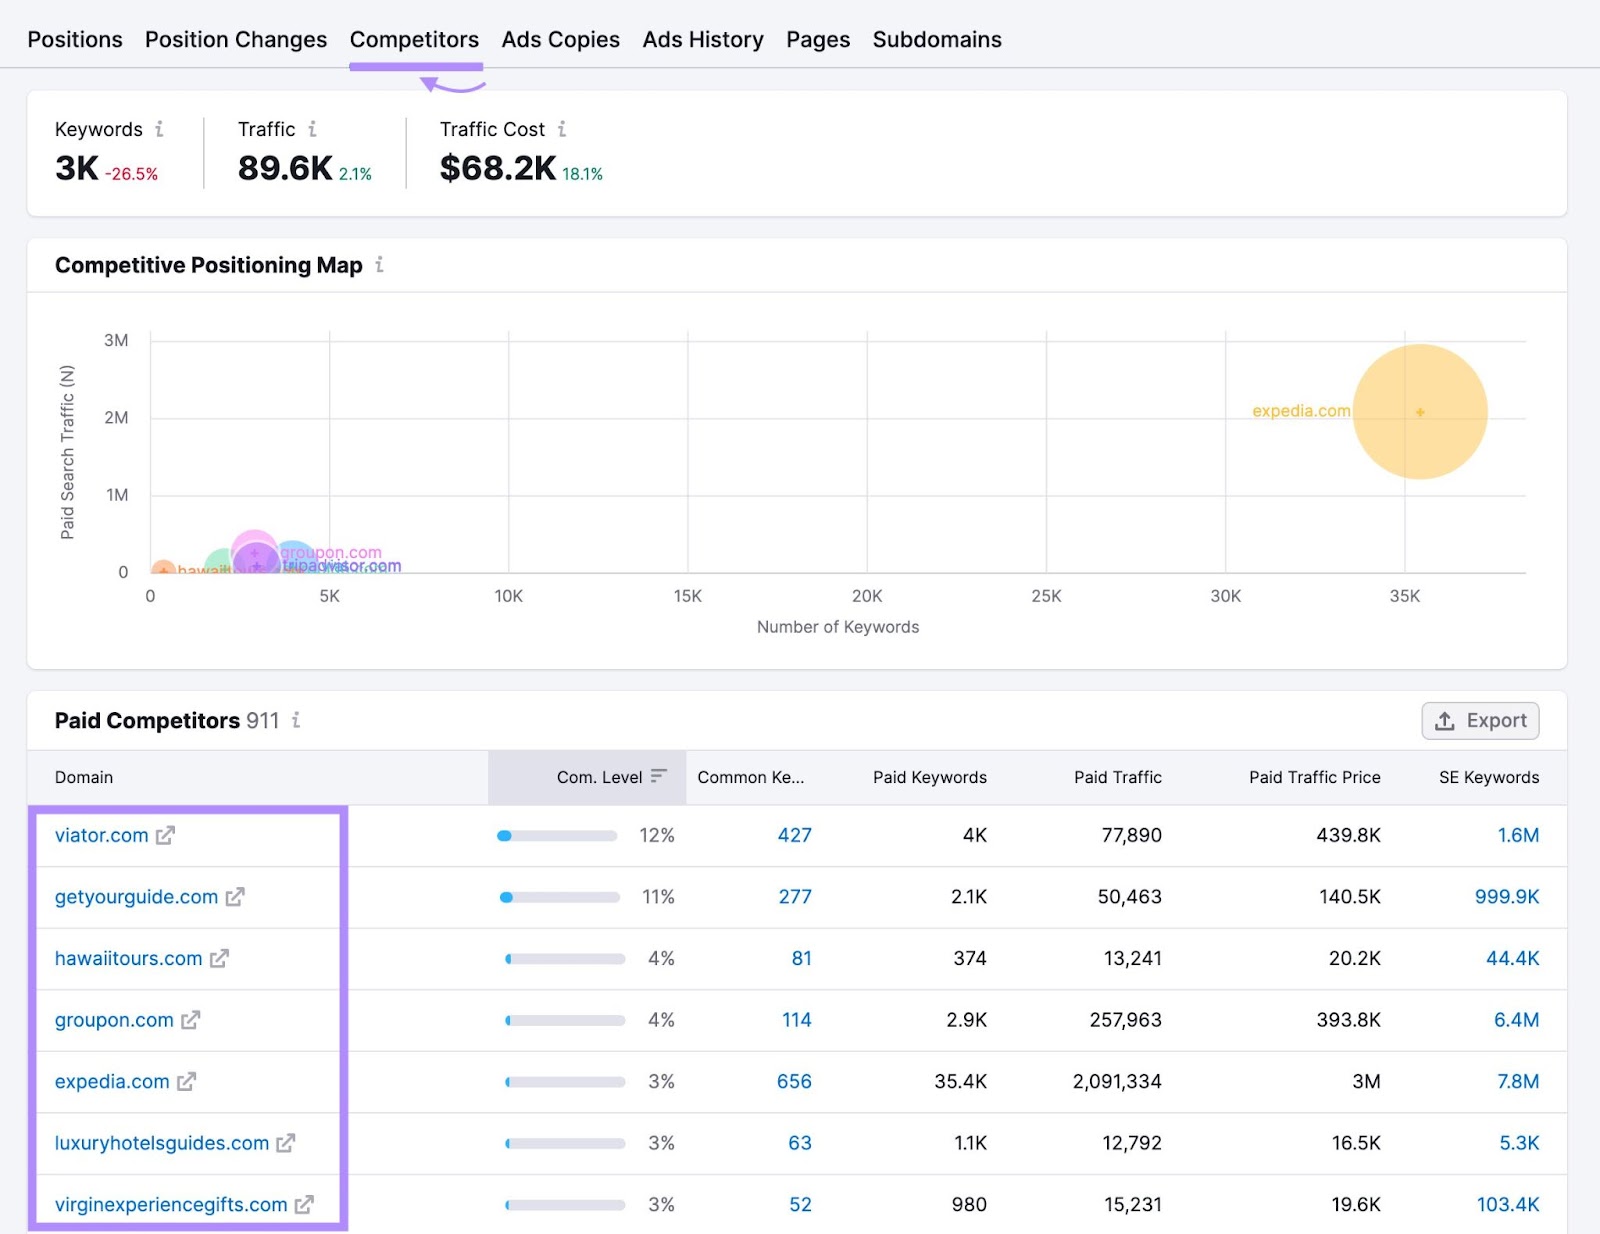Viewport: 1600px width, 1234px height.
Task: Click common keywords count 52 for virginexperiencegifts.com
Action: [801, 1205]
